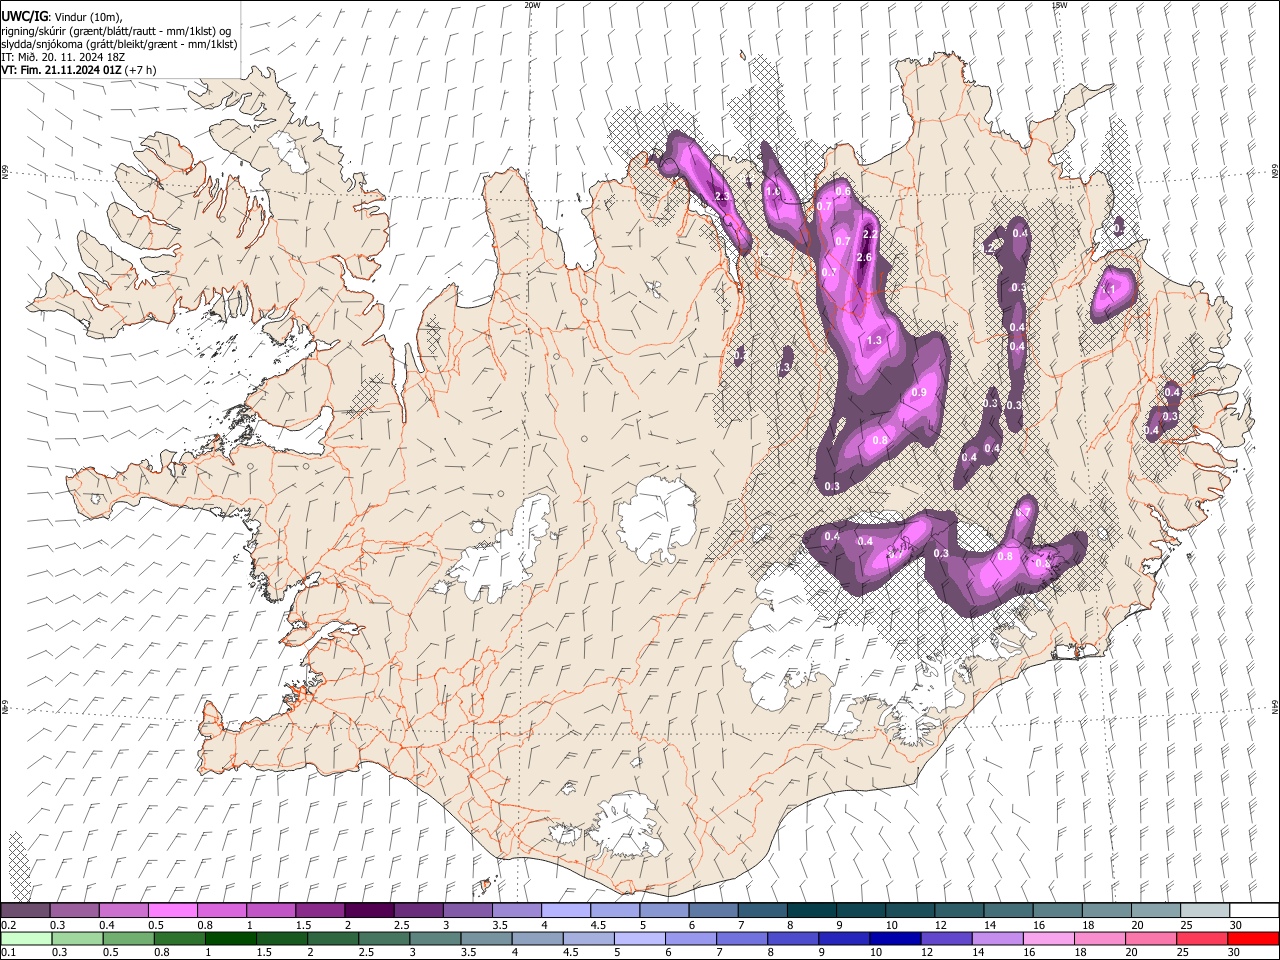Screen dimensions: 1280x960
Task: Click the '2.6' precipitation value on the map
Action: click(x=865, y=257)
